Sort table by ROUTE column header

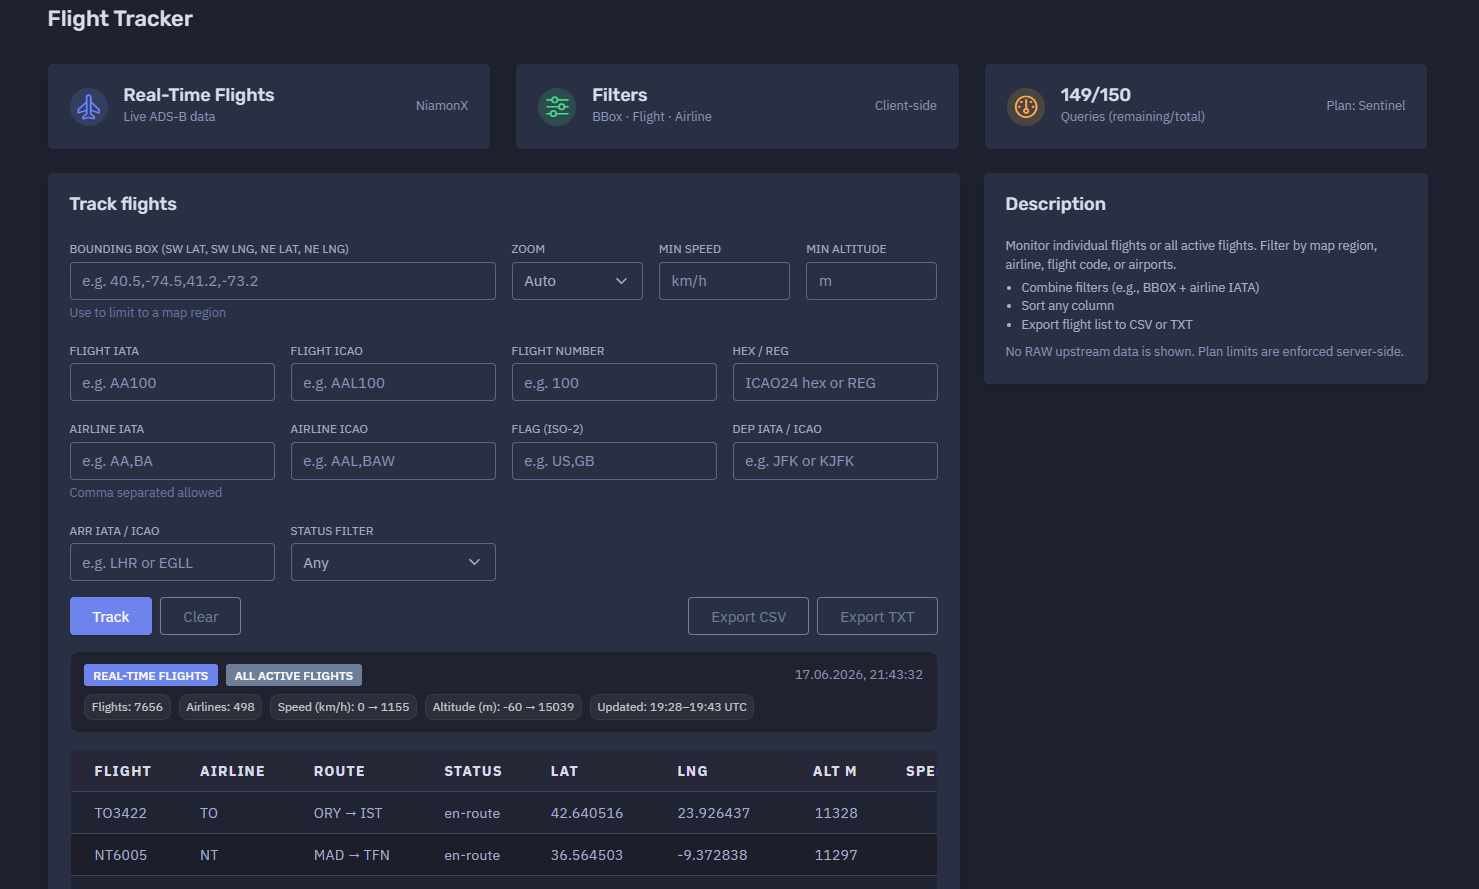point(339,771)
